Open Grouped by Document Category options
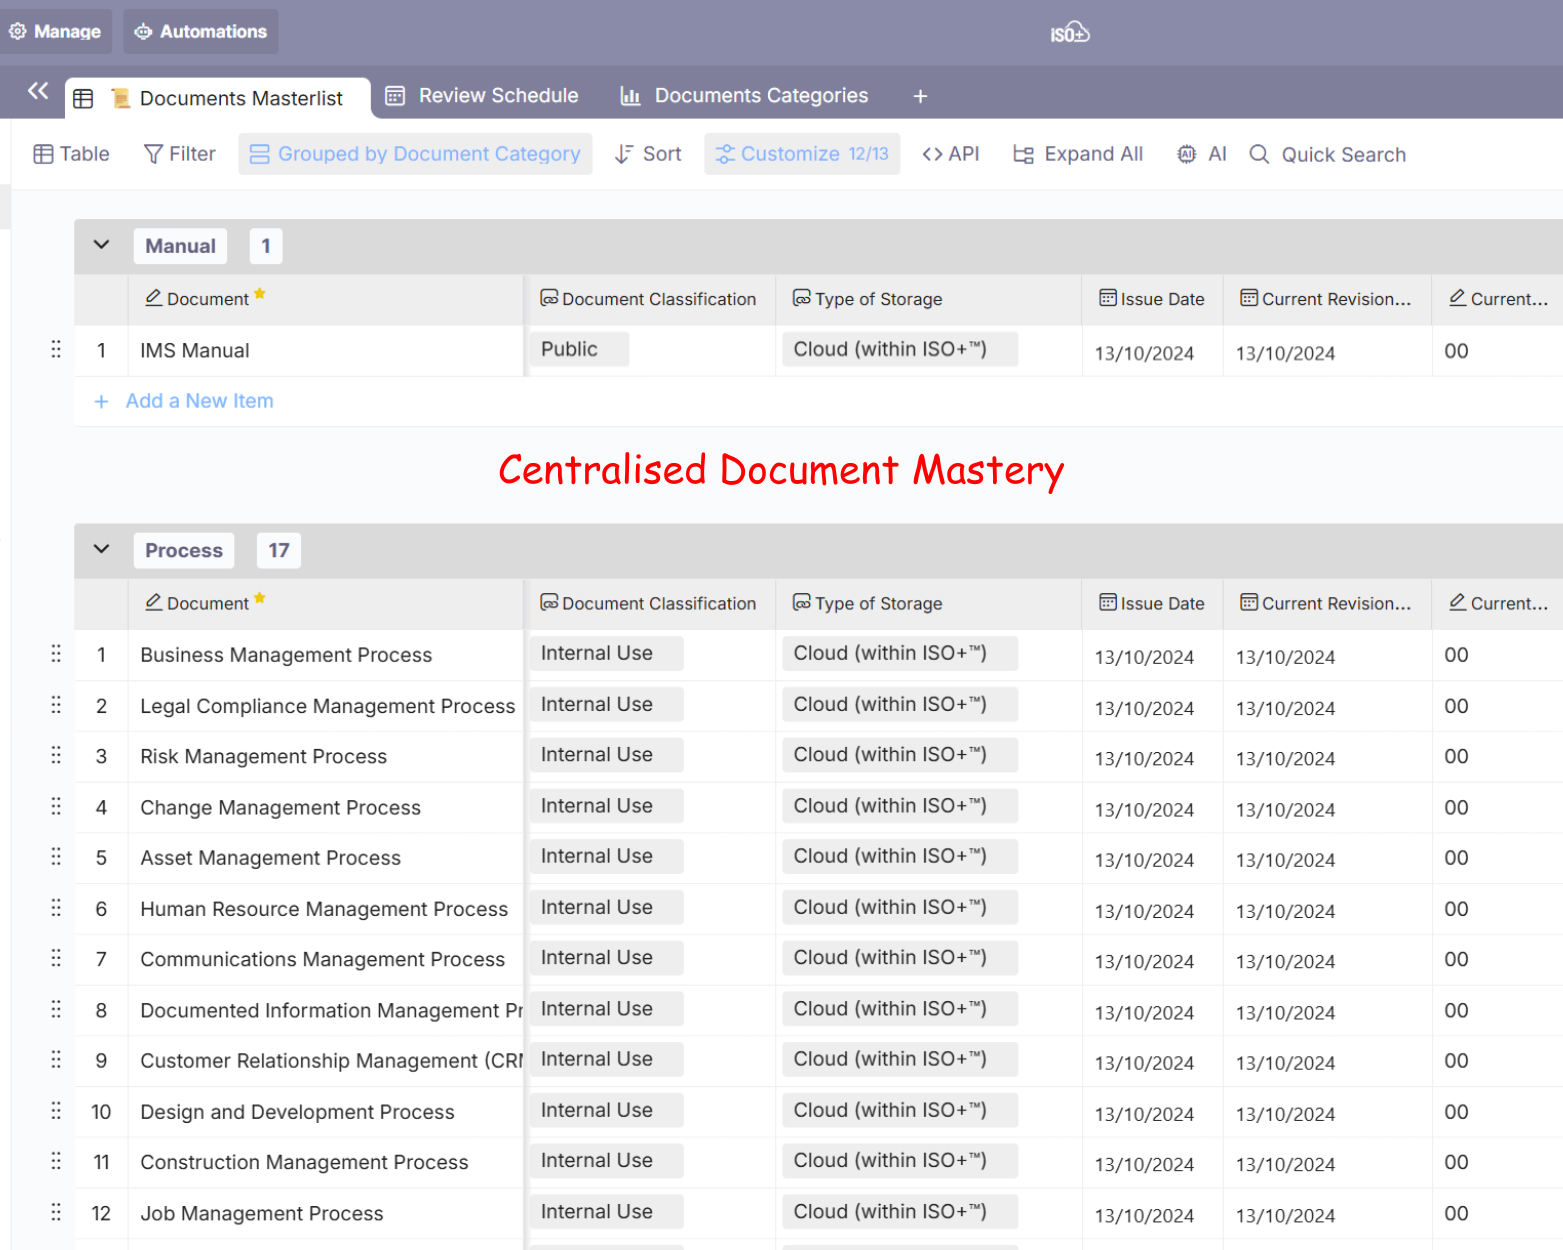The height and width of the screenshot is (1250, 1563). click(x=415, y=154)
